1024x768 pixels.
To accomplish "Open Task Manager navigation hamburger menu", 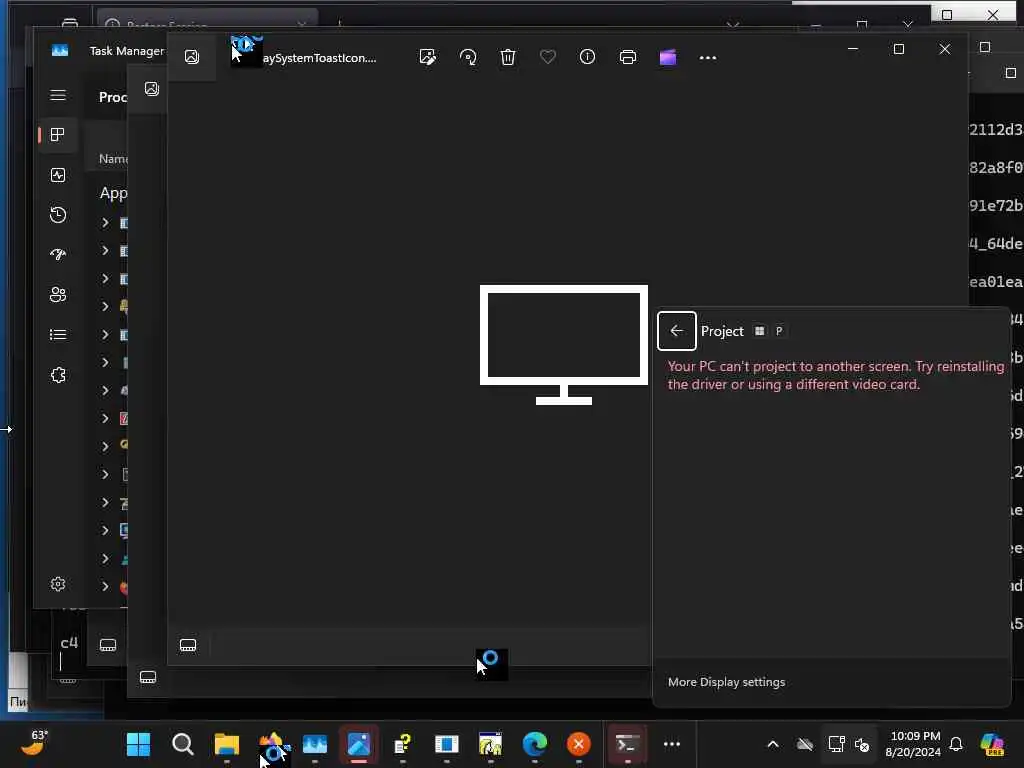I will [57, 95].
